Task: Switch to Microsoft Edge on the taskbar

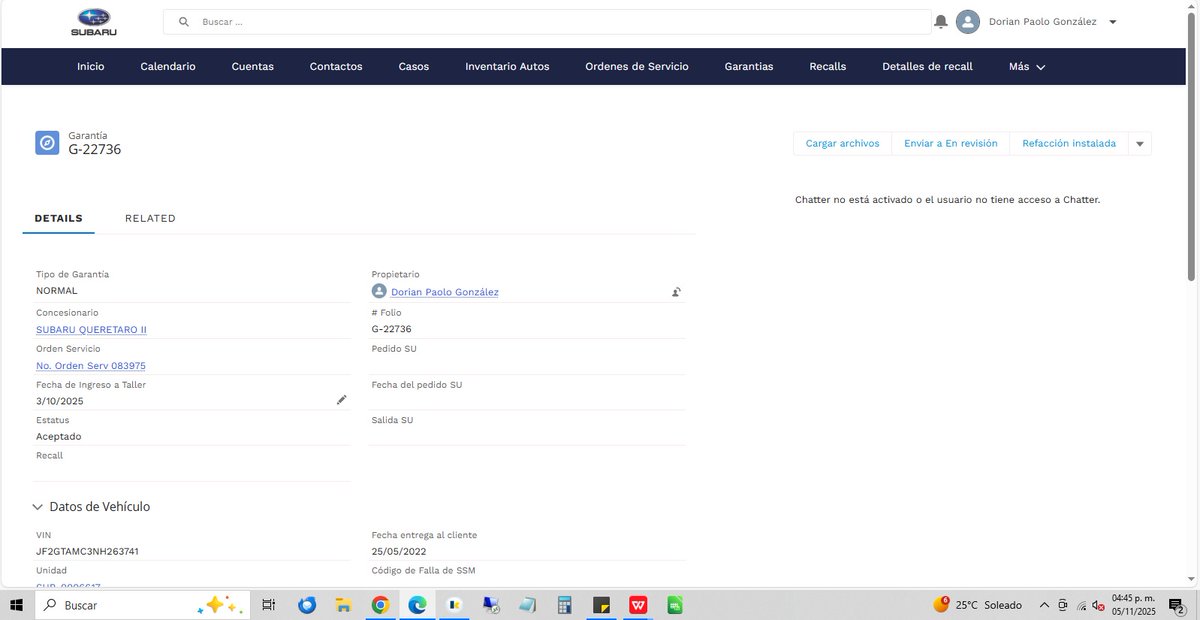Action: 417,605
